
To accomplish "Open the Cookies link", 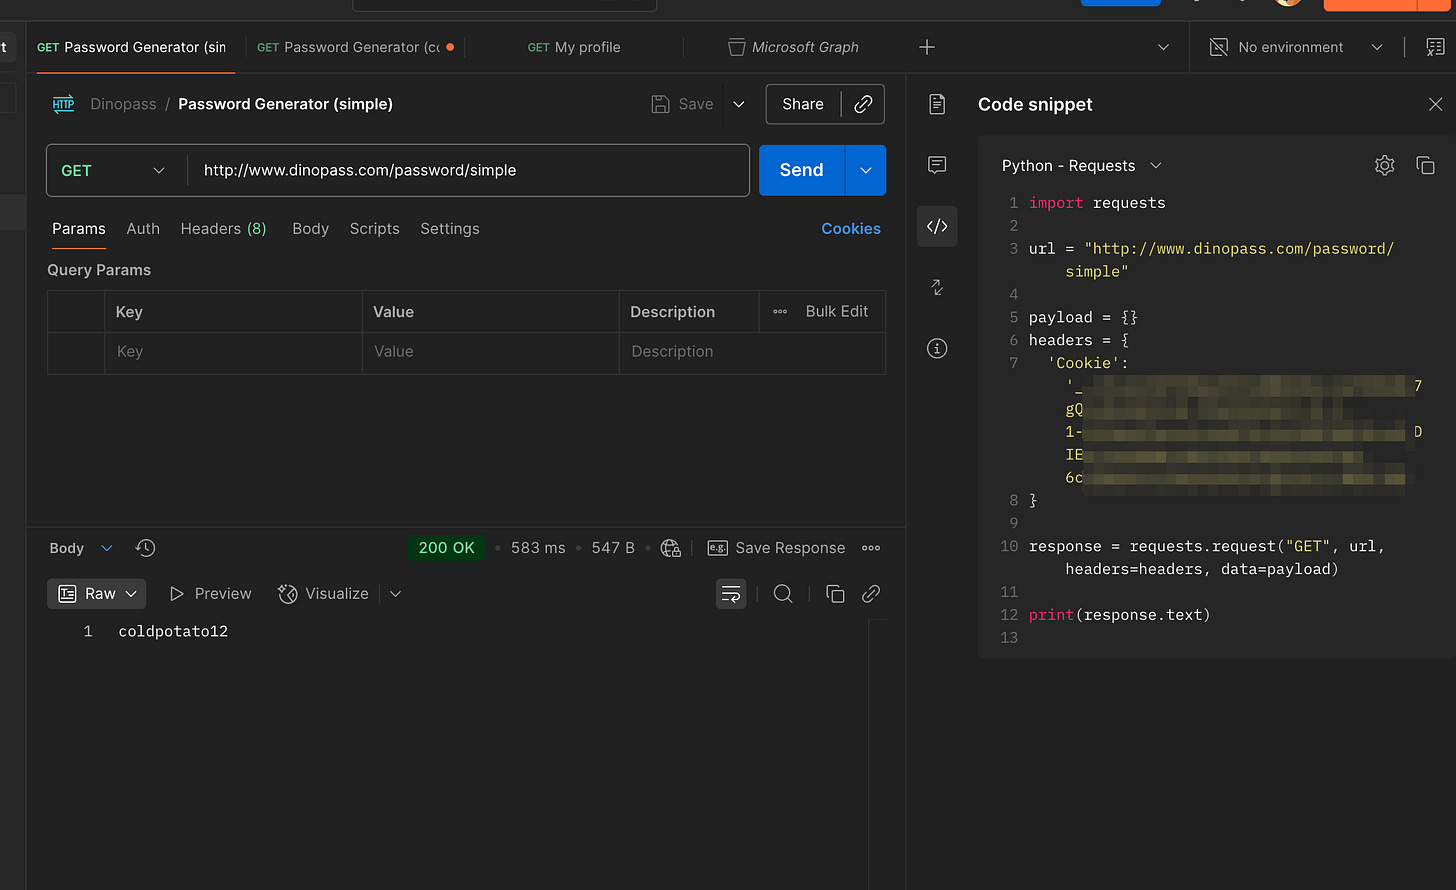I will coord(850,229).
